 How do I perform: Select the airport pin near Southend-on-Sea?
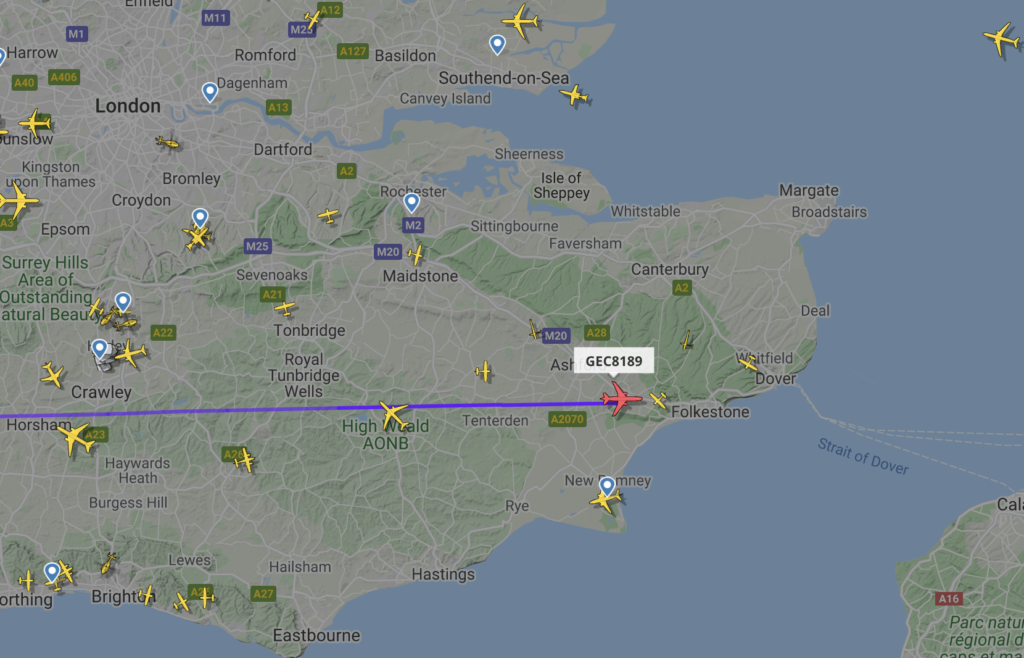[497, 45]
